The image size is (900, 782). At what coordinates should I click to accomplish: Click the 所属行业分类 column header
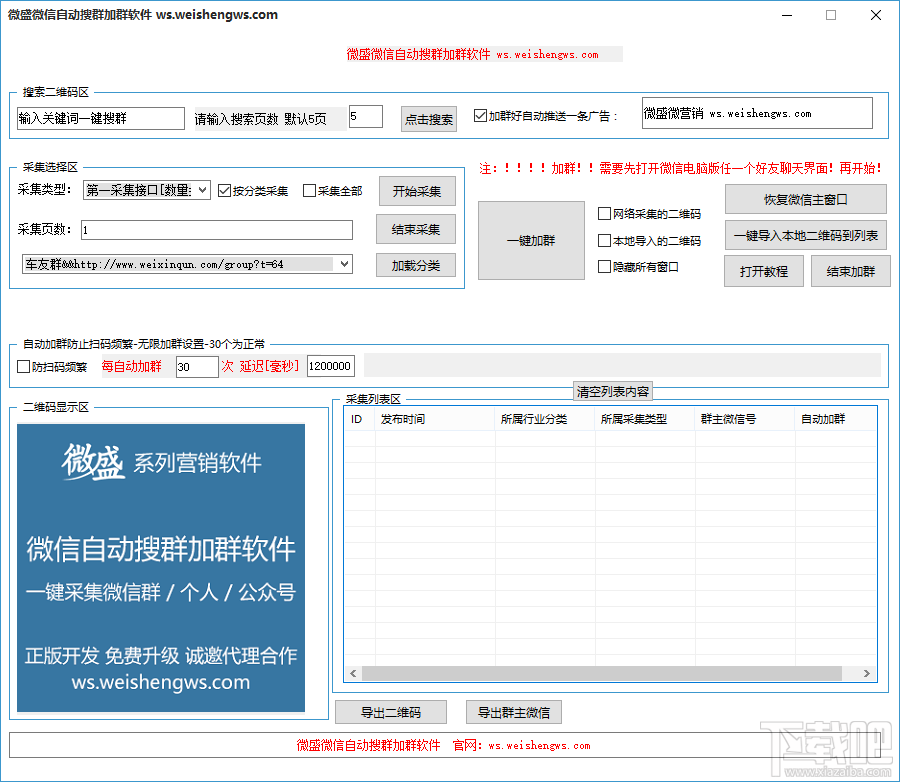coord(545,419)
